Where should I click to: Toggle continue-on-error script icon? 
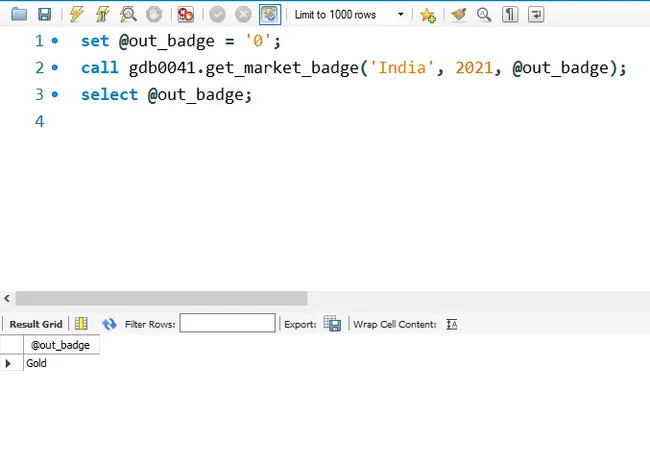pos(185,15)
